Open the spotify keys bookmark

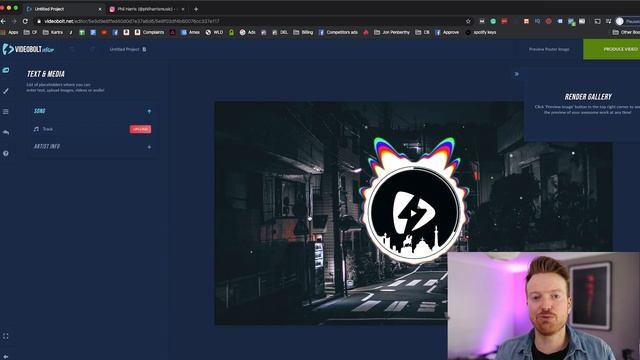[x=481, y=32]
